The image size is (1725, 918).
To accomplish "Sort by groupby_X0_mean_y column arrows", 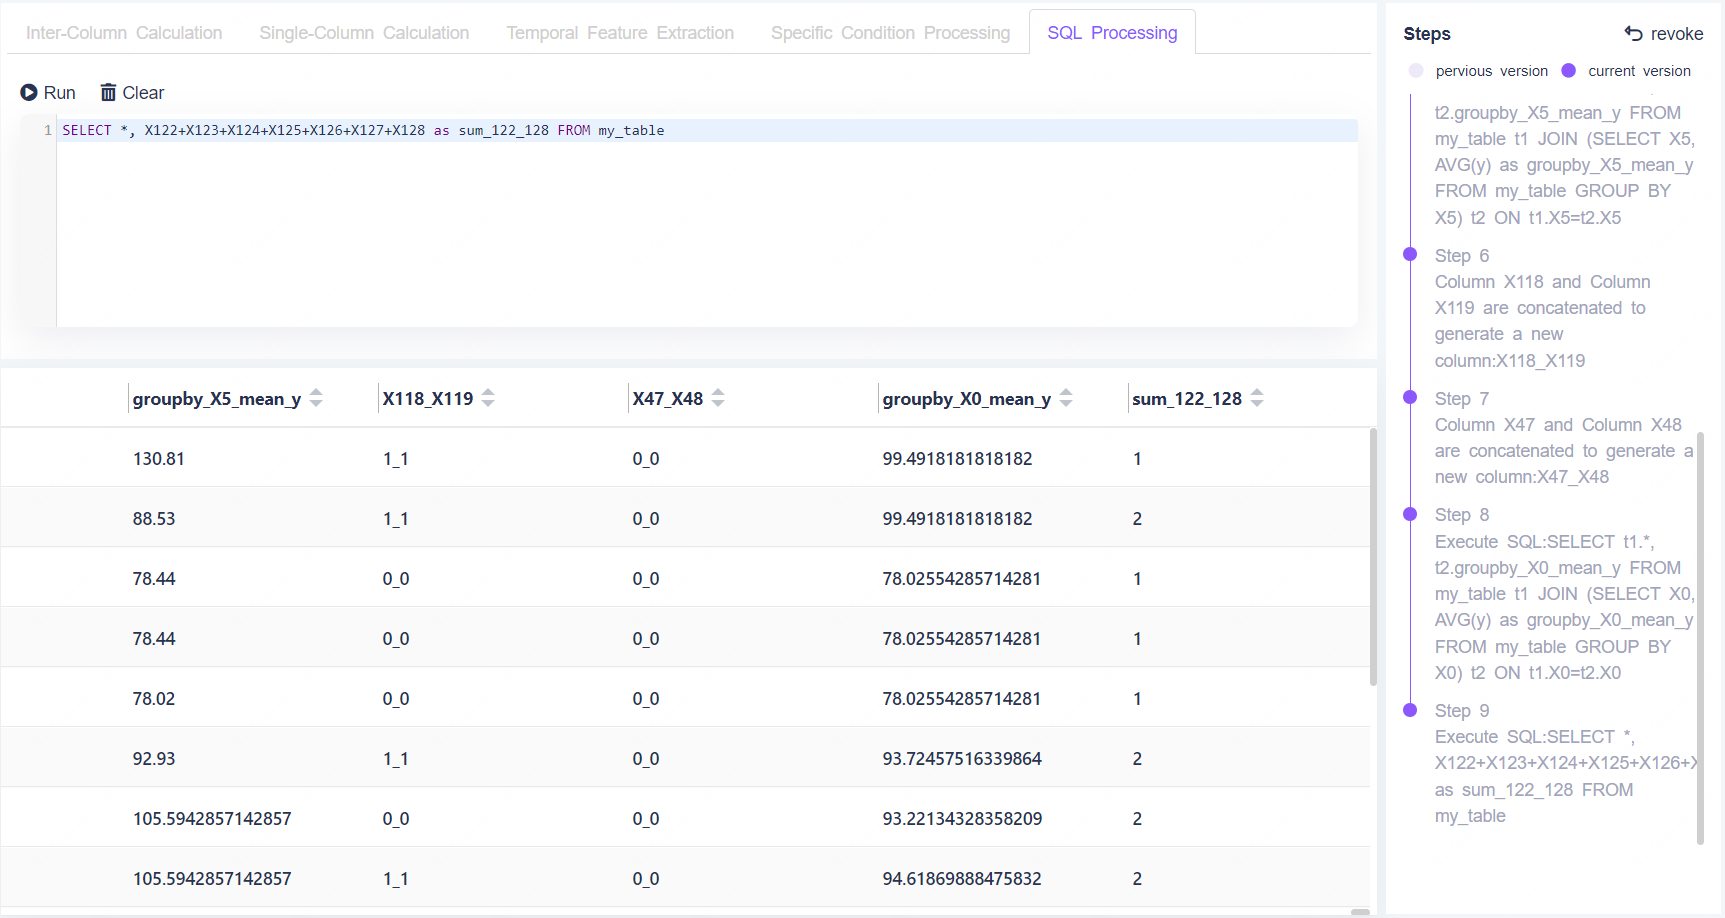I will pyautogui.click(x=1066, y=398).
